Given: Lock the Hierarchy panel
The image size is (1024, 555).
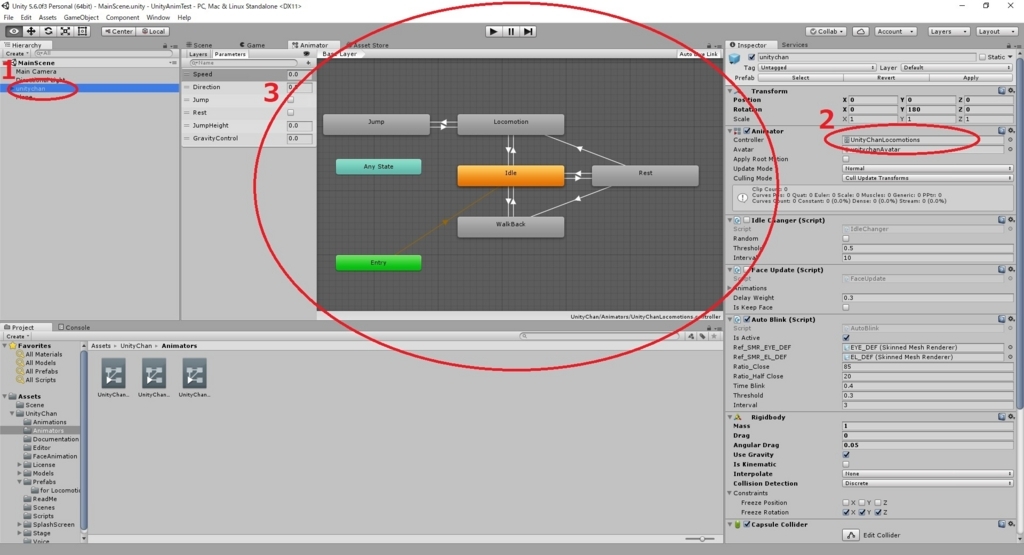Looking at the screenshot, I should click(x=165, y=46).
